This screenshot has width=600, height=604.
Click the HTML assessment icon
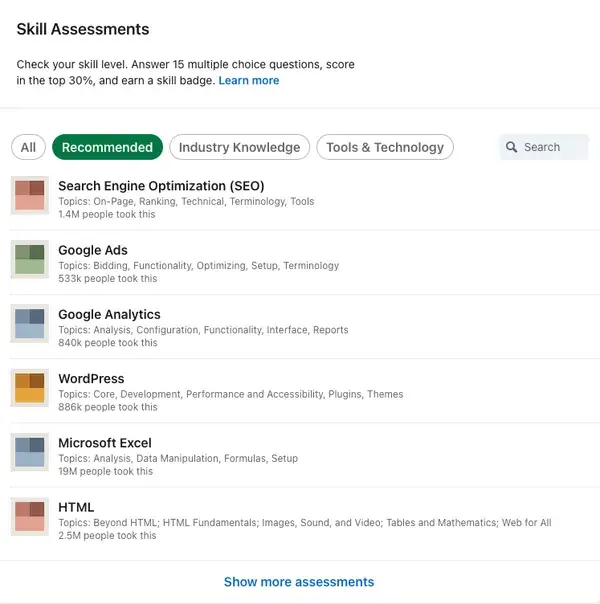(29, 516)
